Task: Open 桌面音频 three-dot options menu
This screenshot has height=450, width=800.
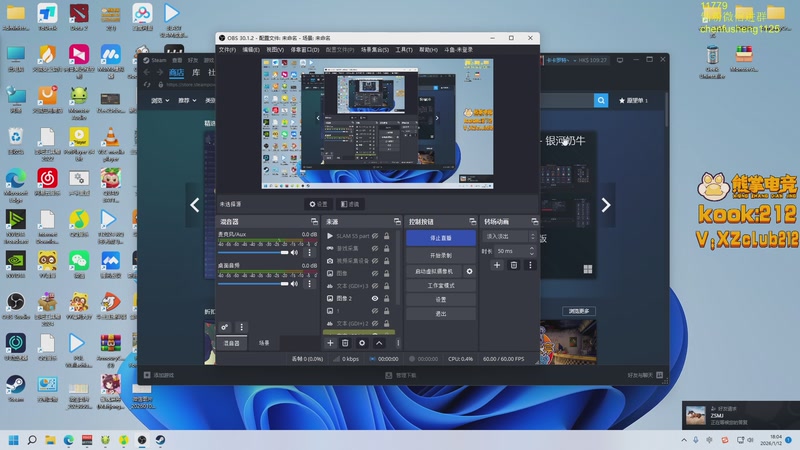Action: coord(309,284)
